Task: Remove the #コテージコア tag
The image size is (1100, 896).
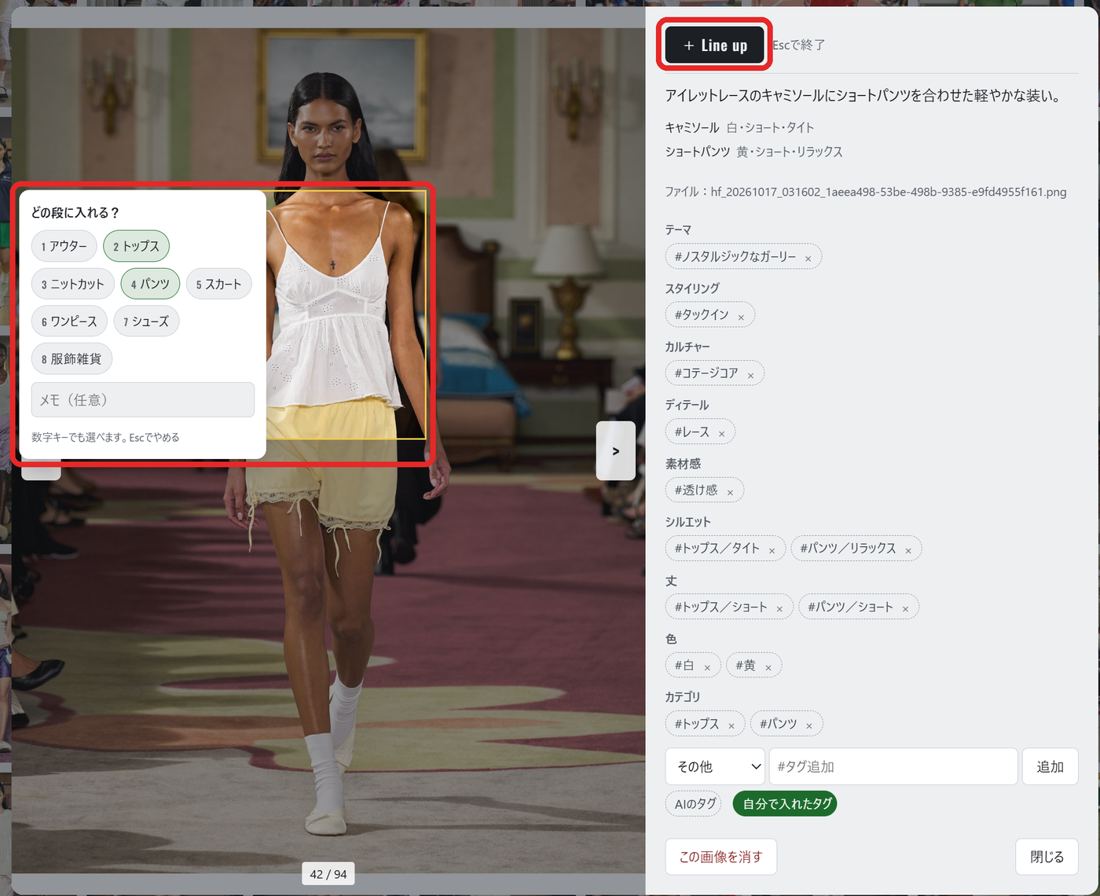Action: point(751,375)
